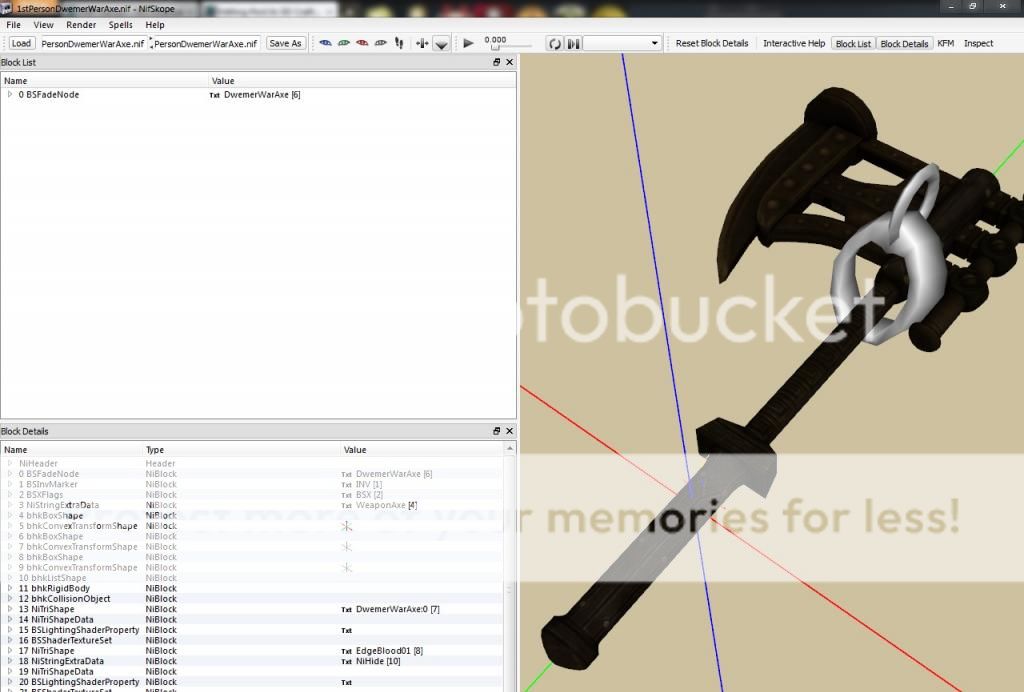Toggle the switch animation button
This screenshot has height=692, width=1024.
pos(573,44)
